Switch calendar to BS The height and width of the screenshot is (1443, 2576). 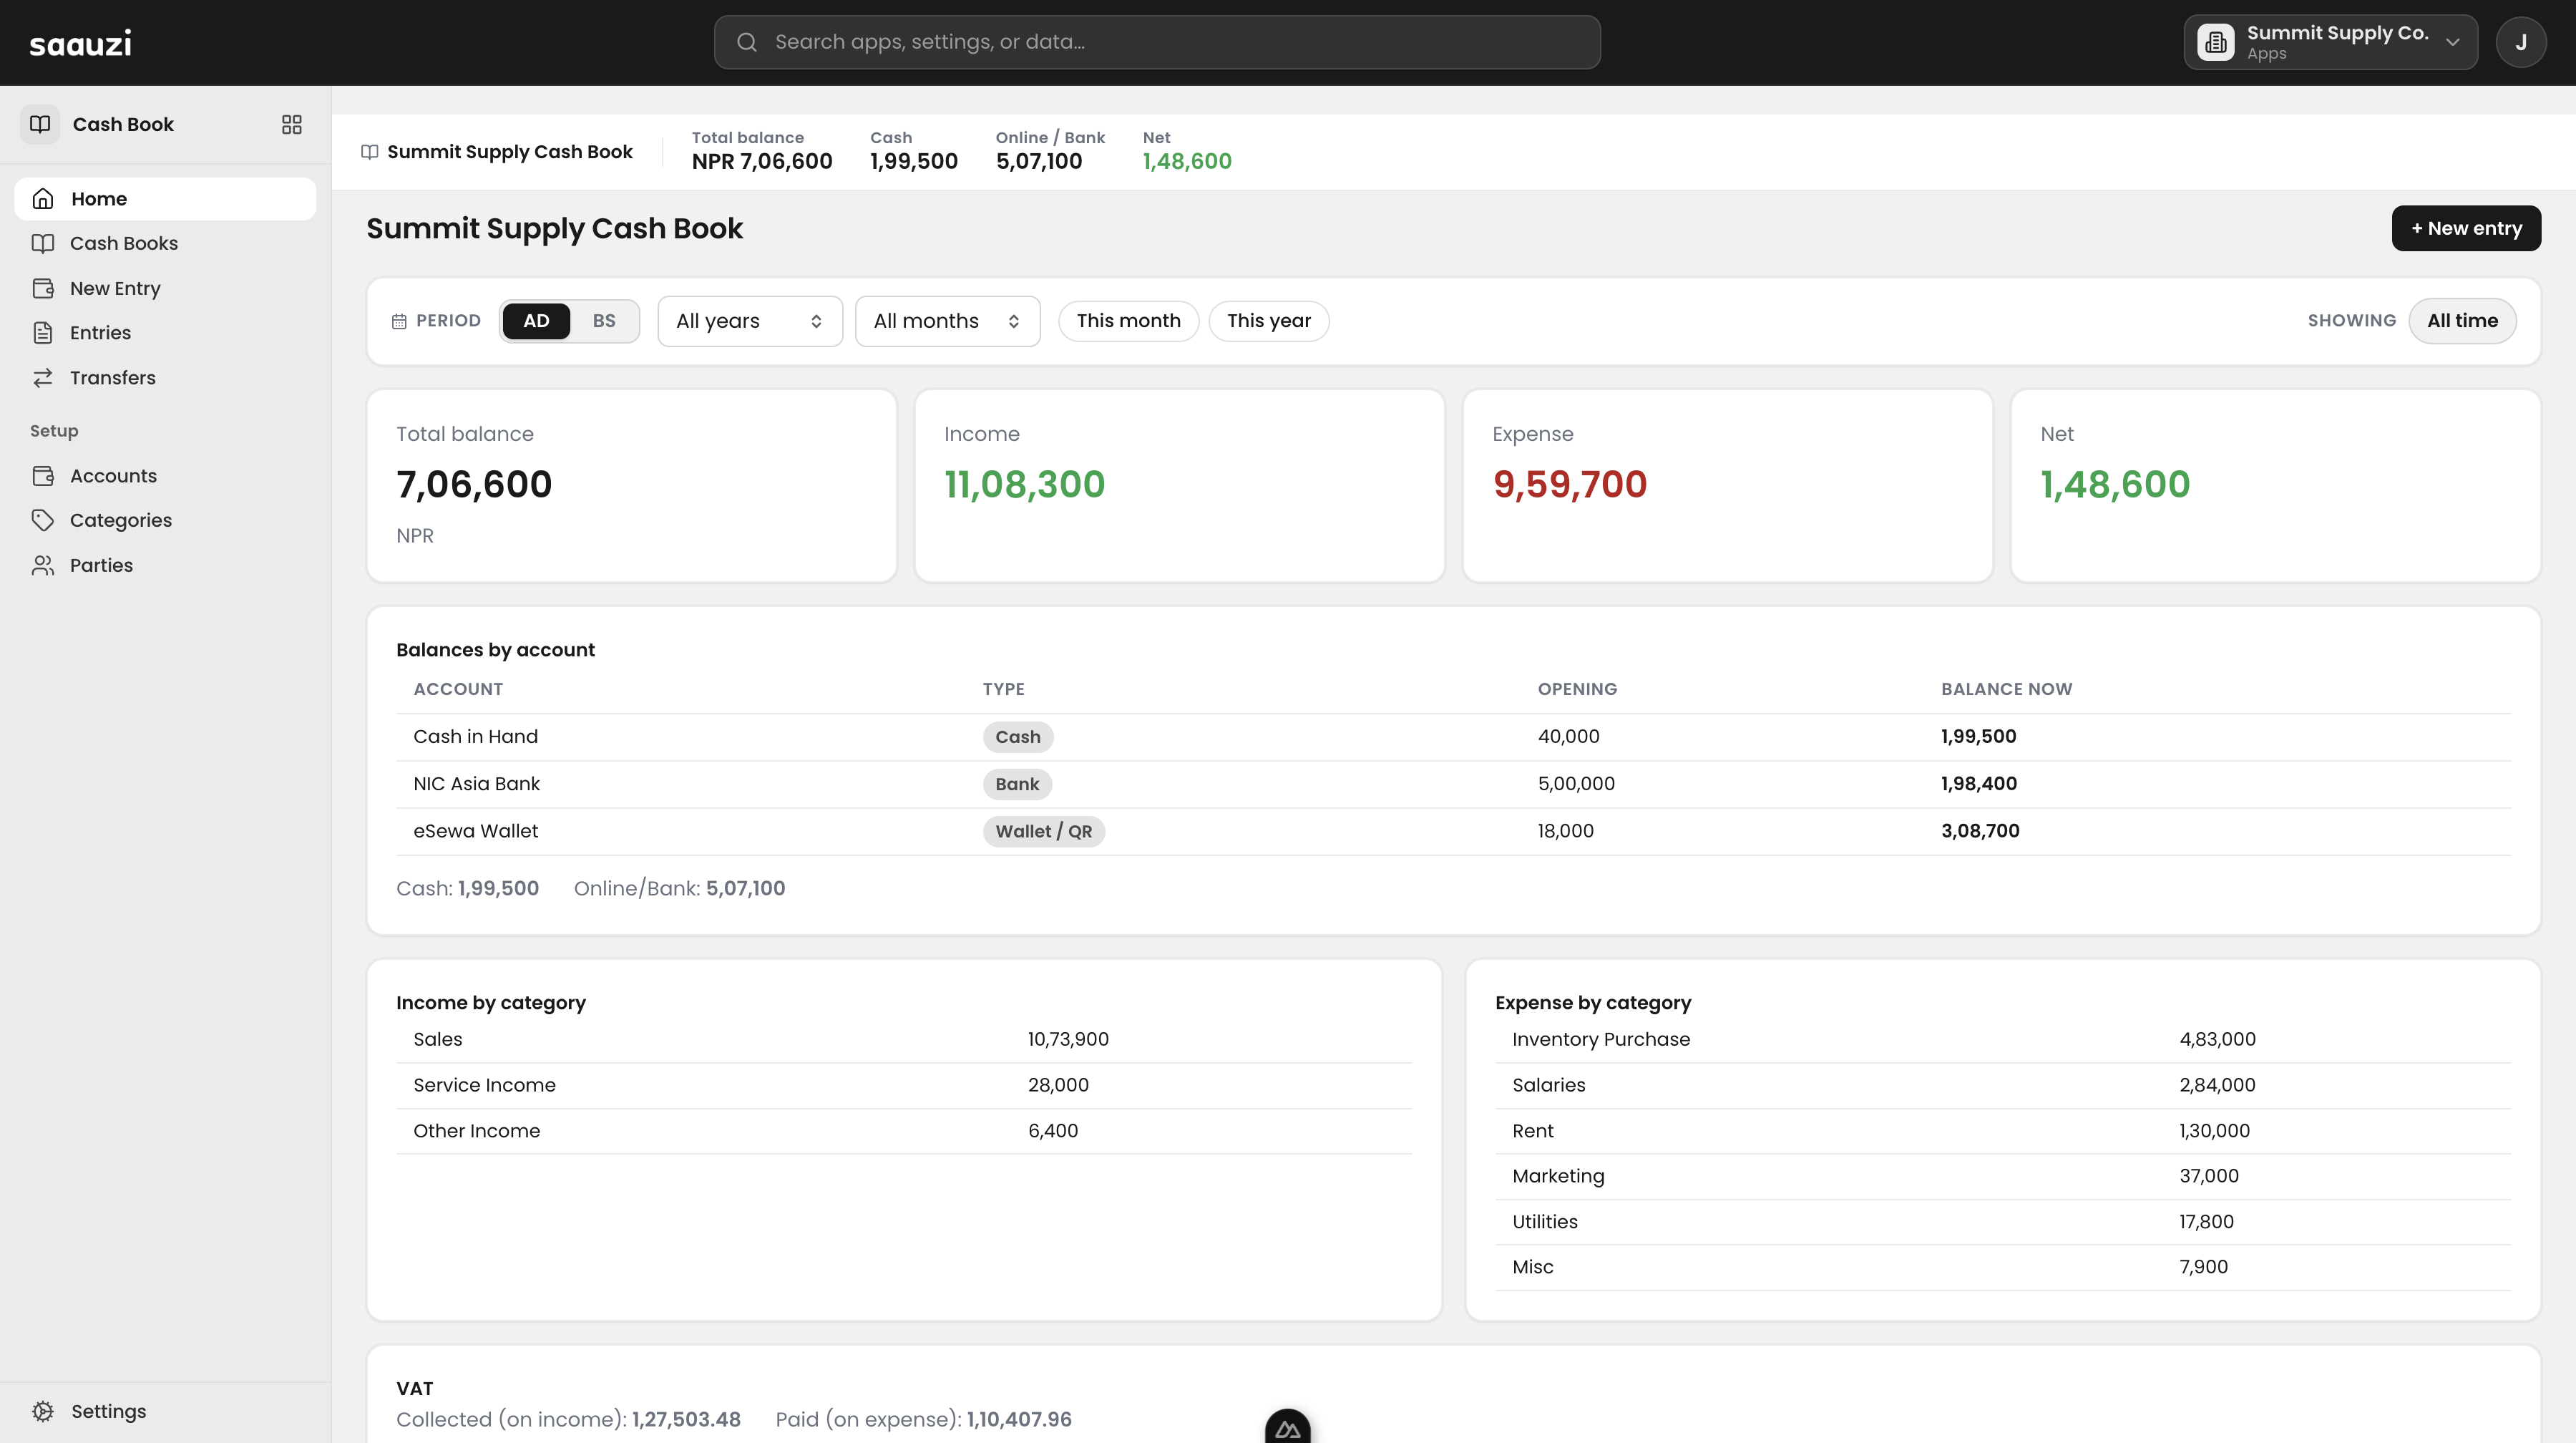[604, 321]
